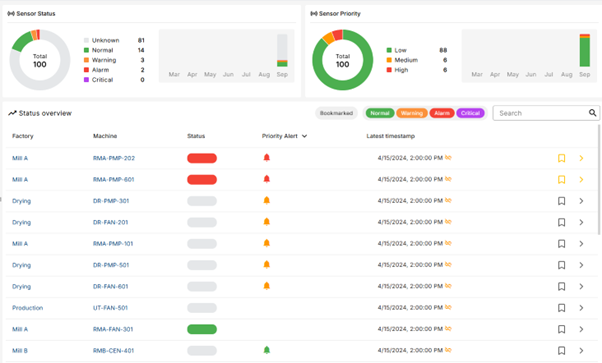This screenshot has height=363, width=602.
Task: Open UT-FAN-501 row chevron
Action: 581,308
